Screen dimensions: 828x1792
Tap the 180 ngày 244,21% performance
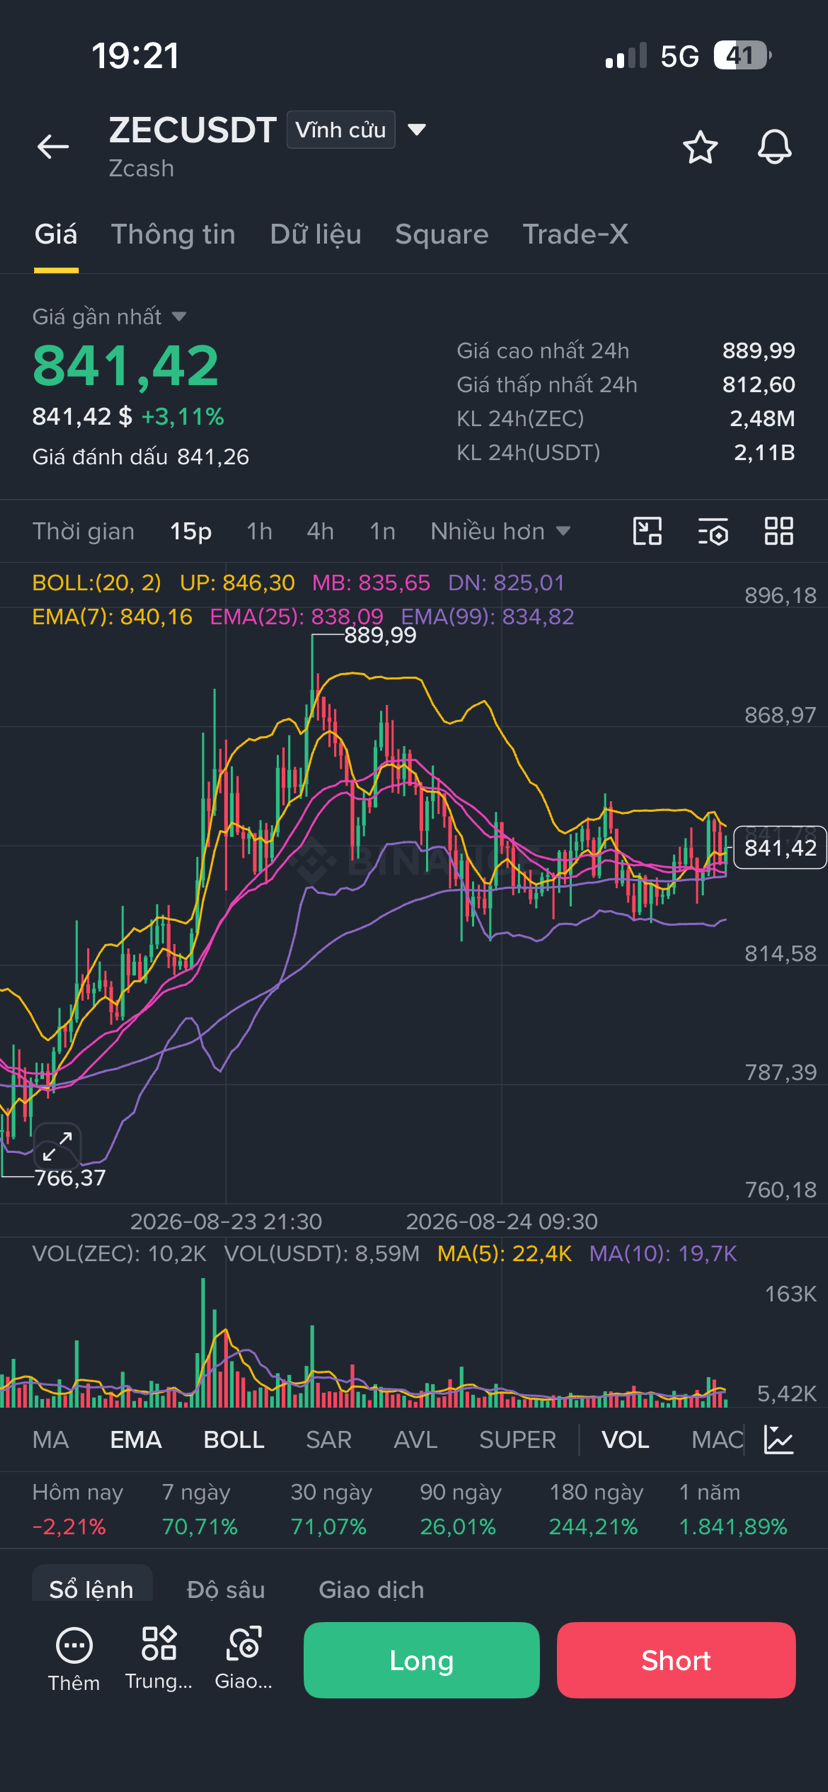597,1509
